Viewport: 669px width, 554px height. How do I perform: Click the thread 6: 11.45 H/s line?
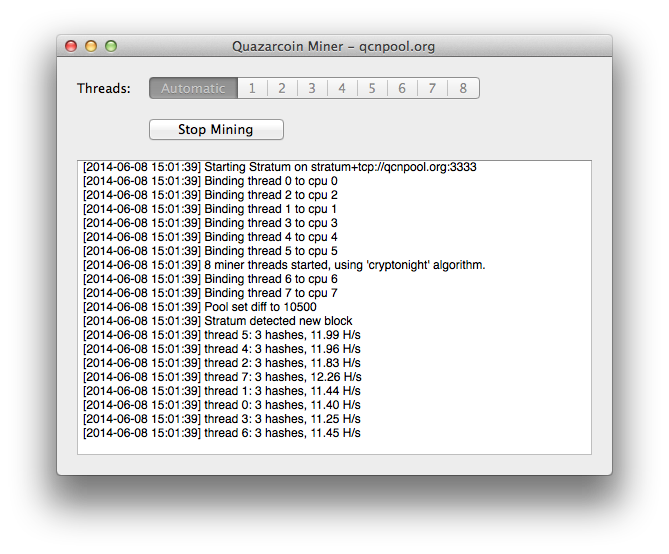222,433
